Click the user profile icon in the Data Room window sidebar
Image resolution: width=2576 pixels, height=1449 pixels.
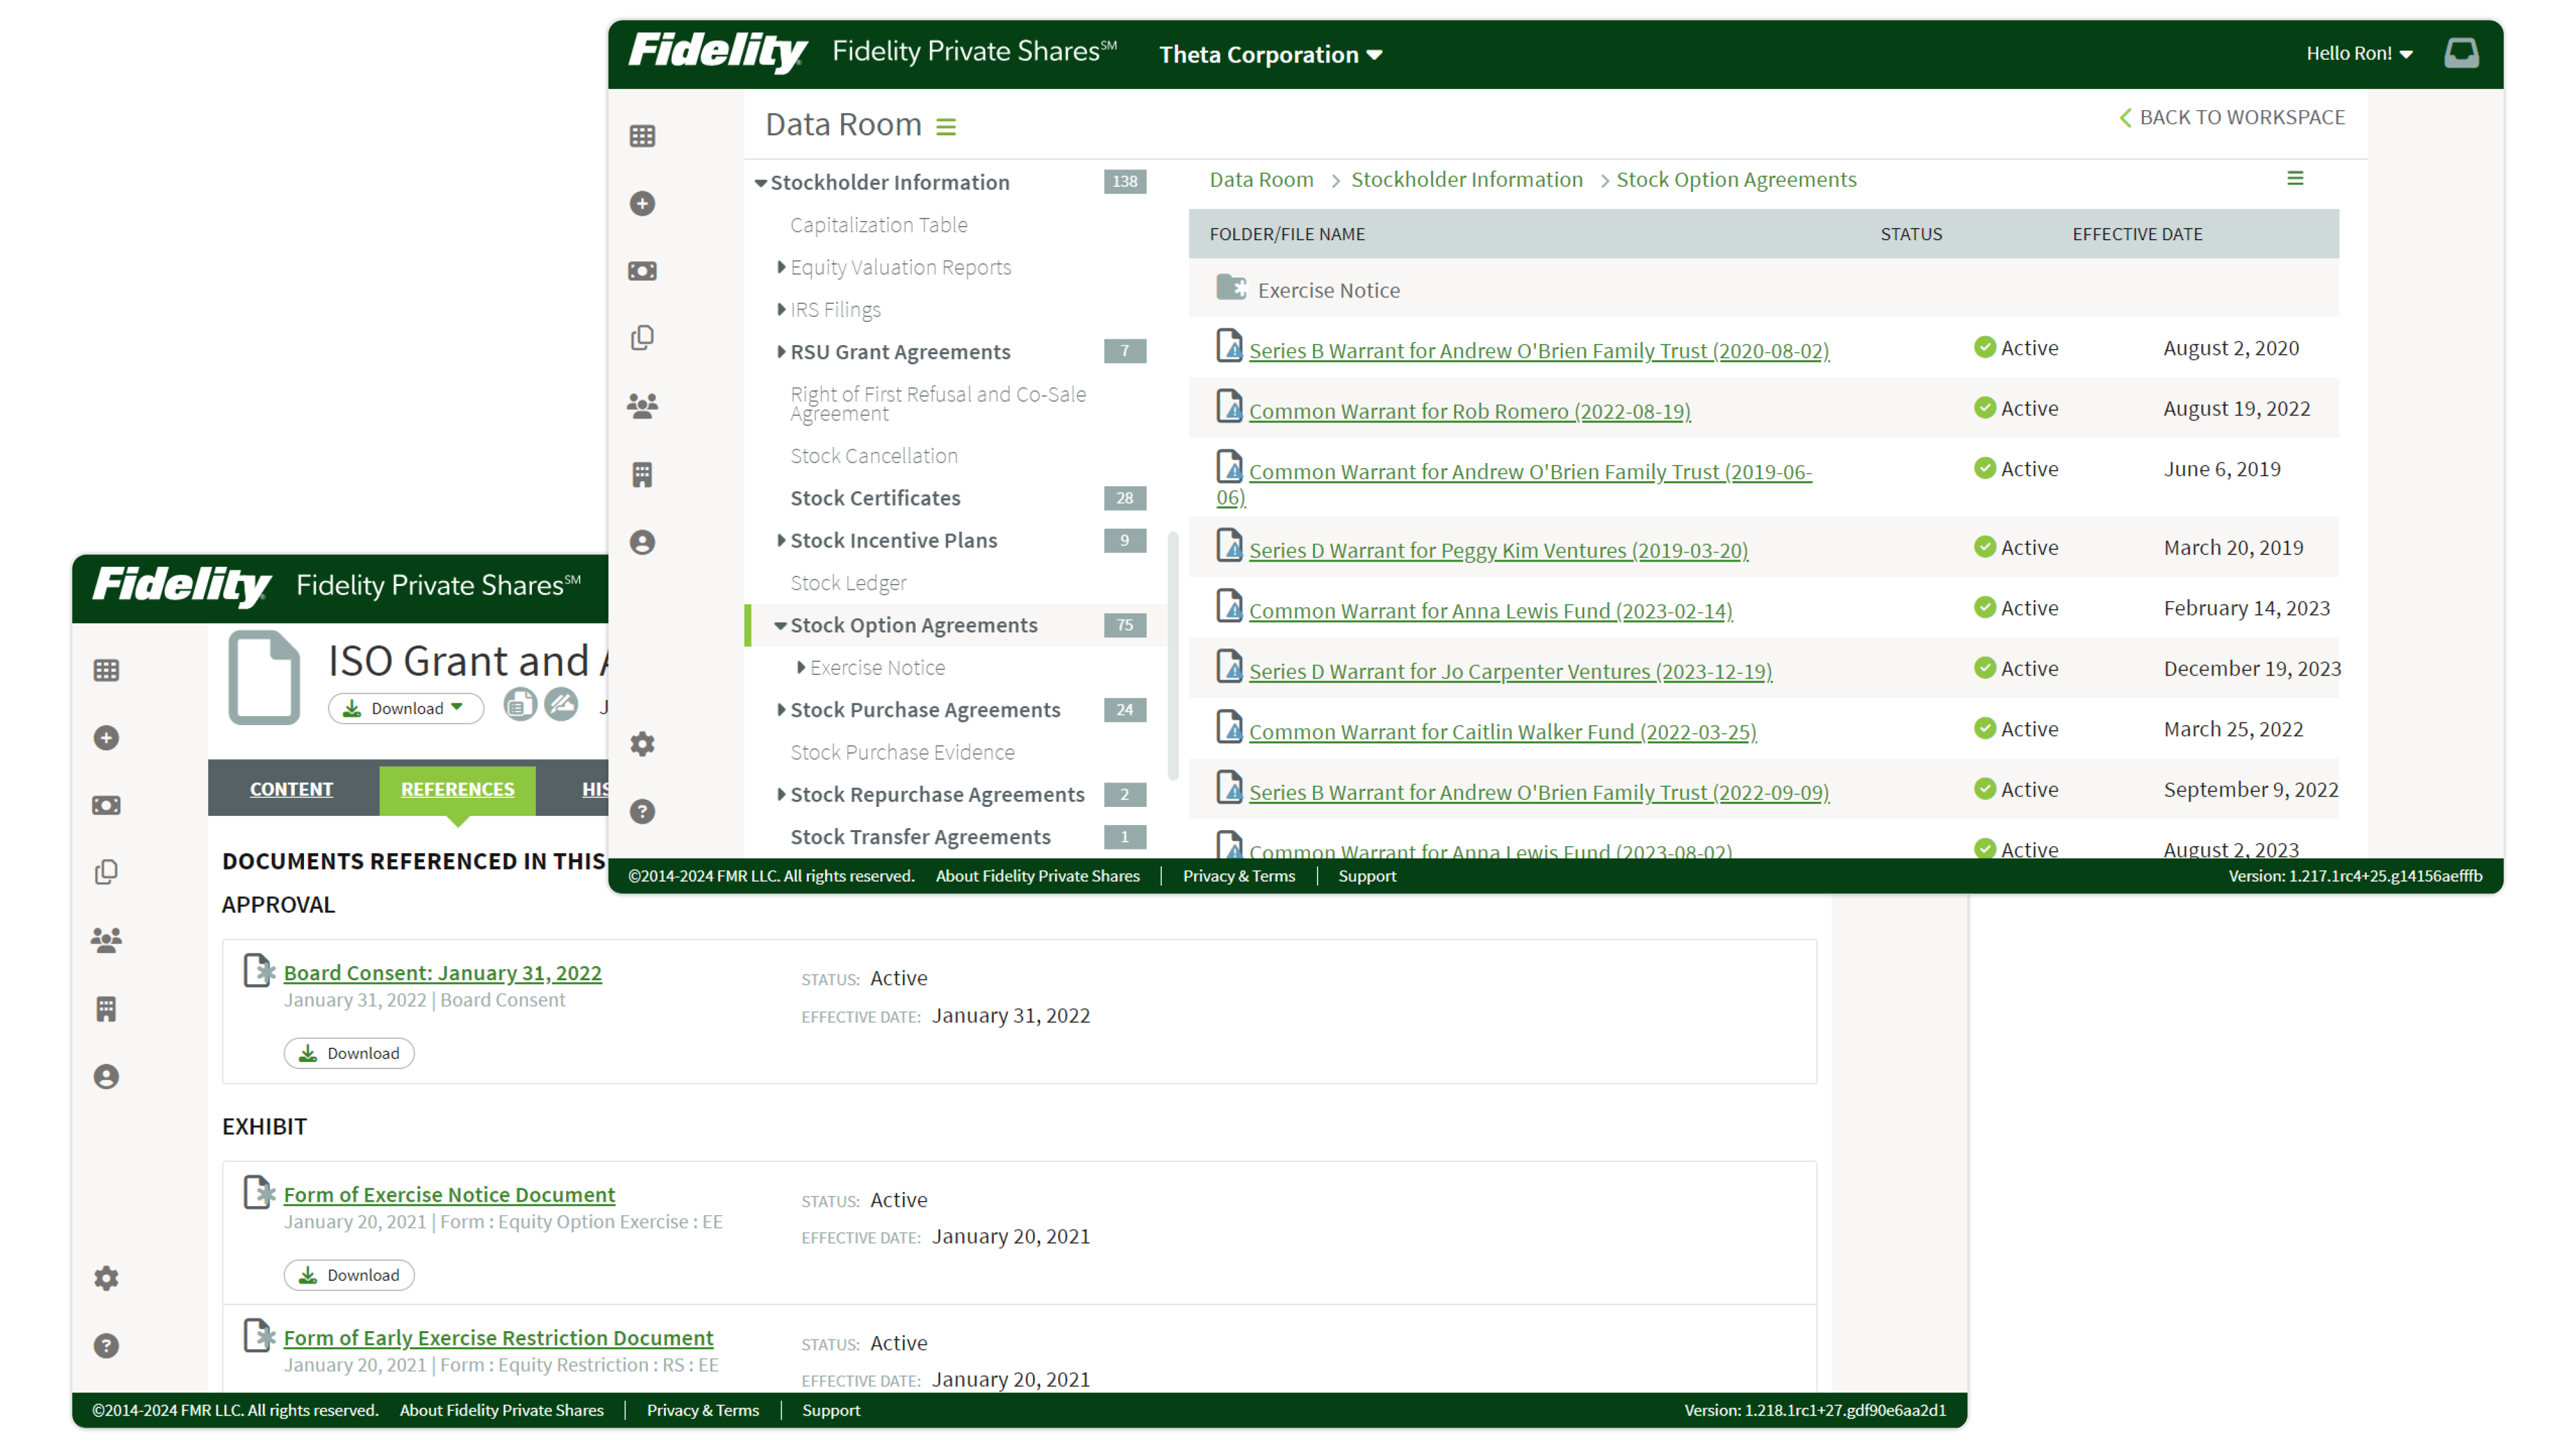click(642, 542)
